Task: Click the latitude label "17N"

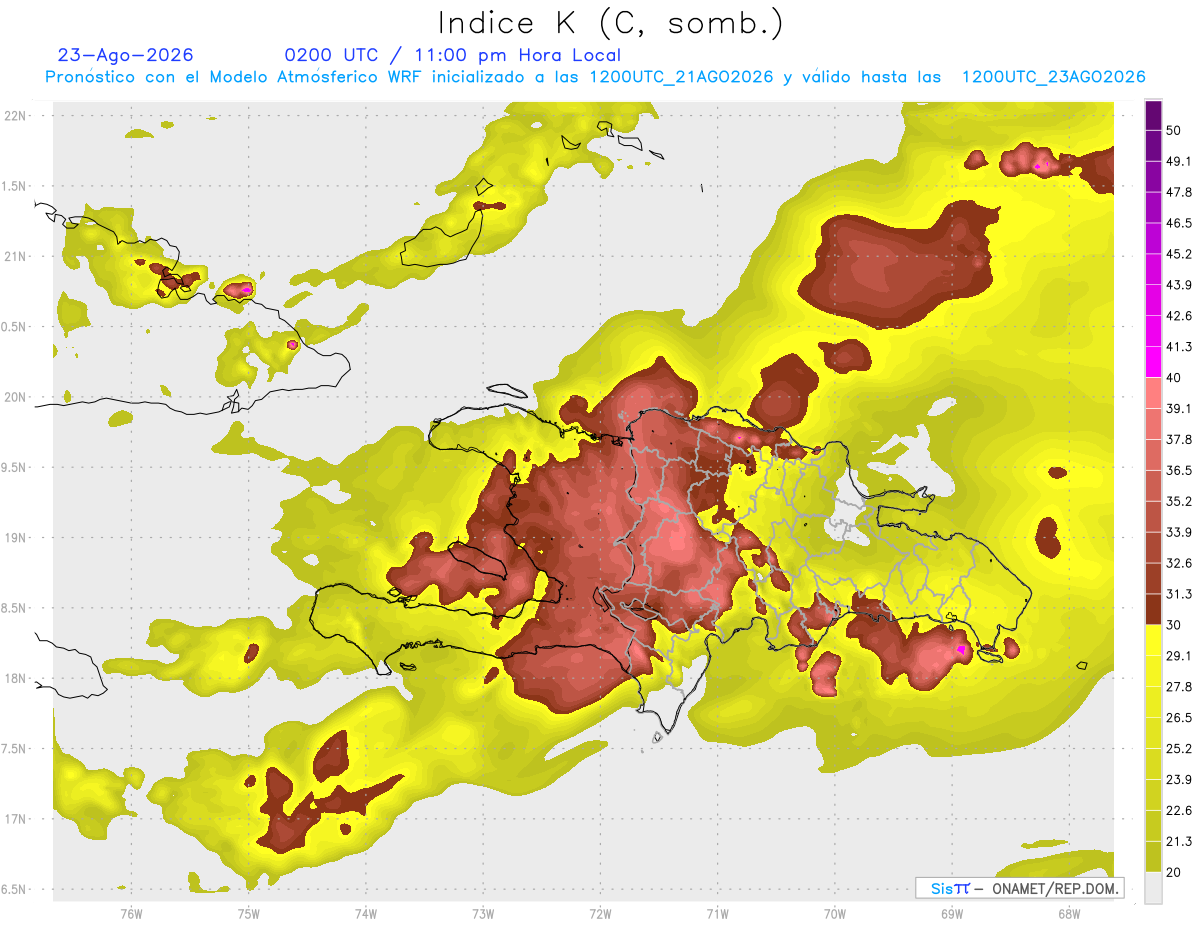Action: click(x=17, y=819)
